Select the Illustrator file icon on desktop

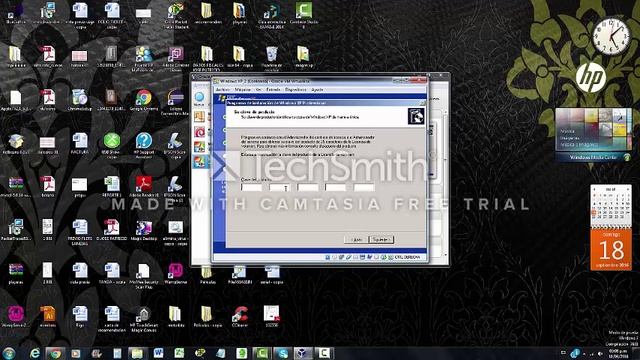click(x=48, y=317)
